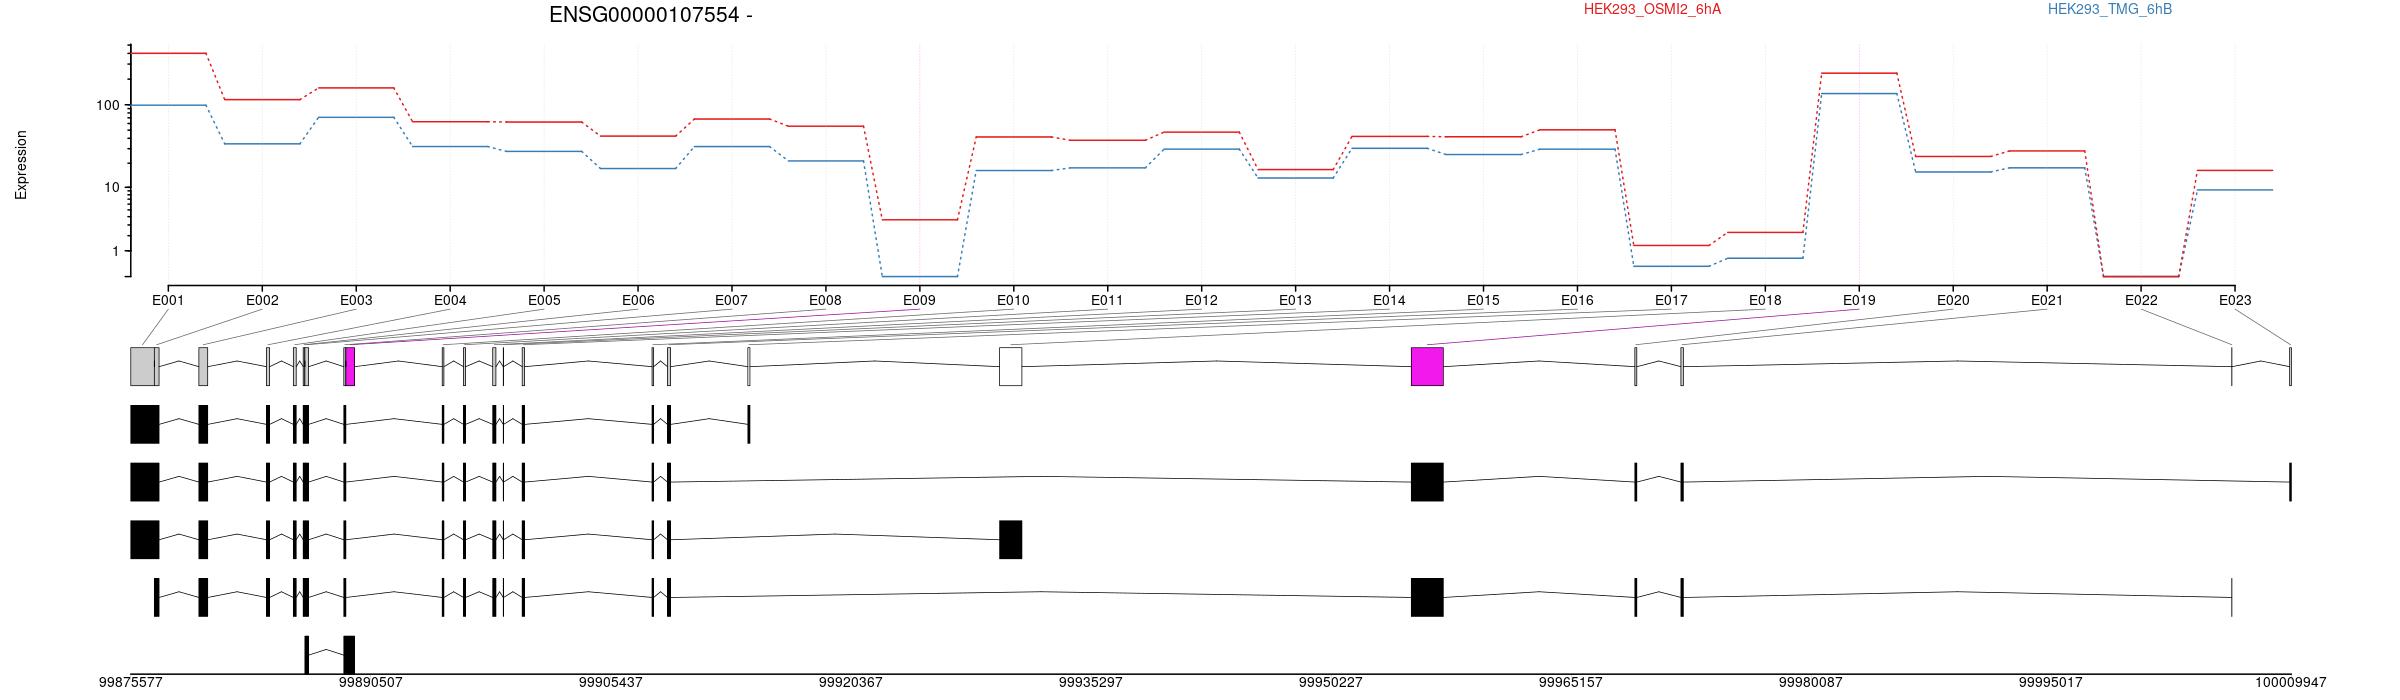Click the red expression segment above E001

[168, 53]
